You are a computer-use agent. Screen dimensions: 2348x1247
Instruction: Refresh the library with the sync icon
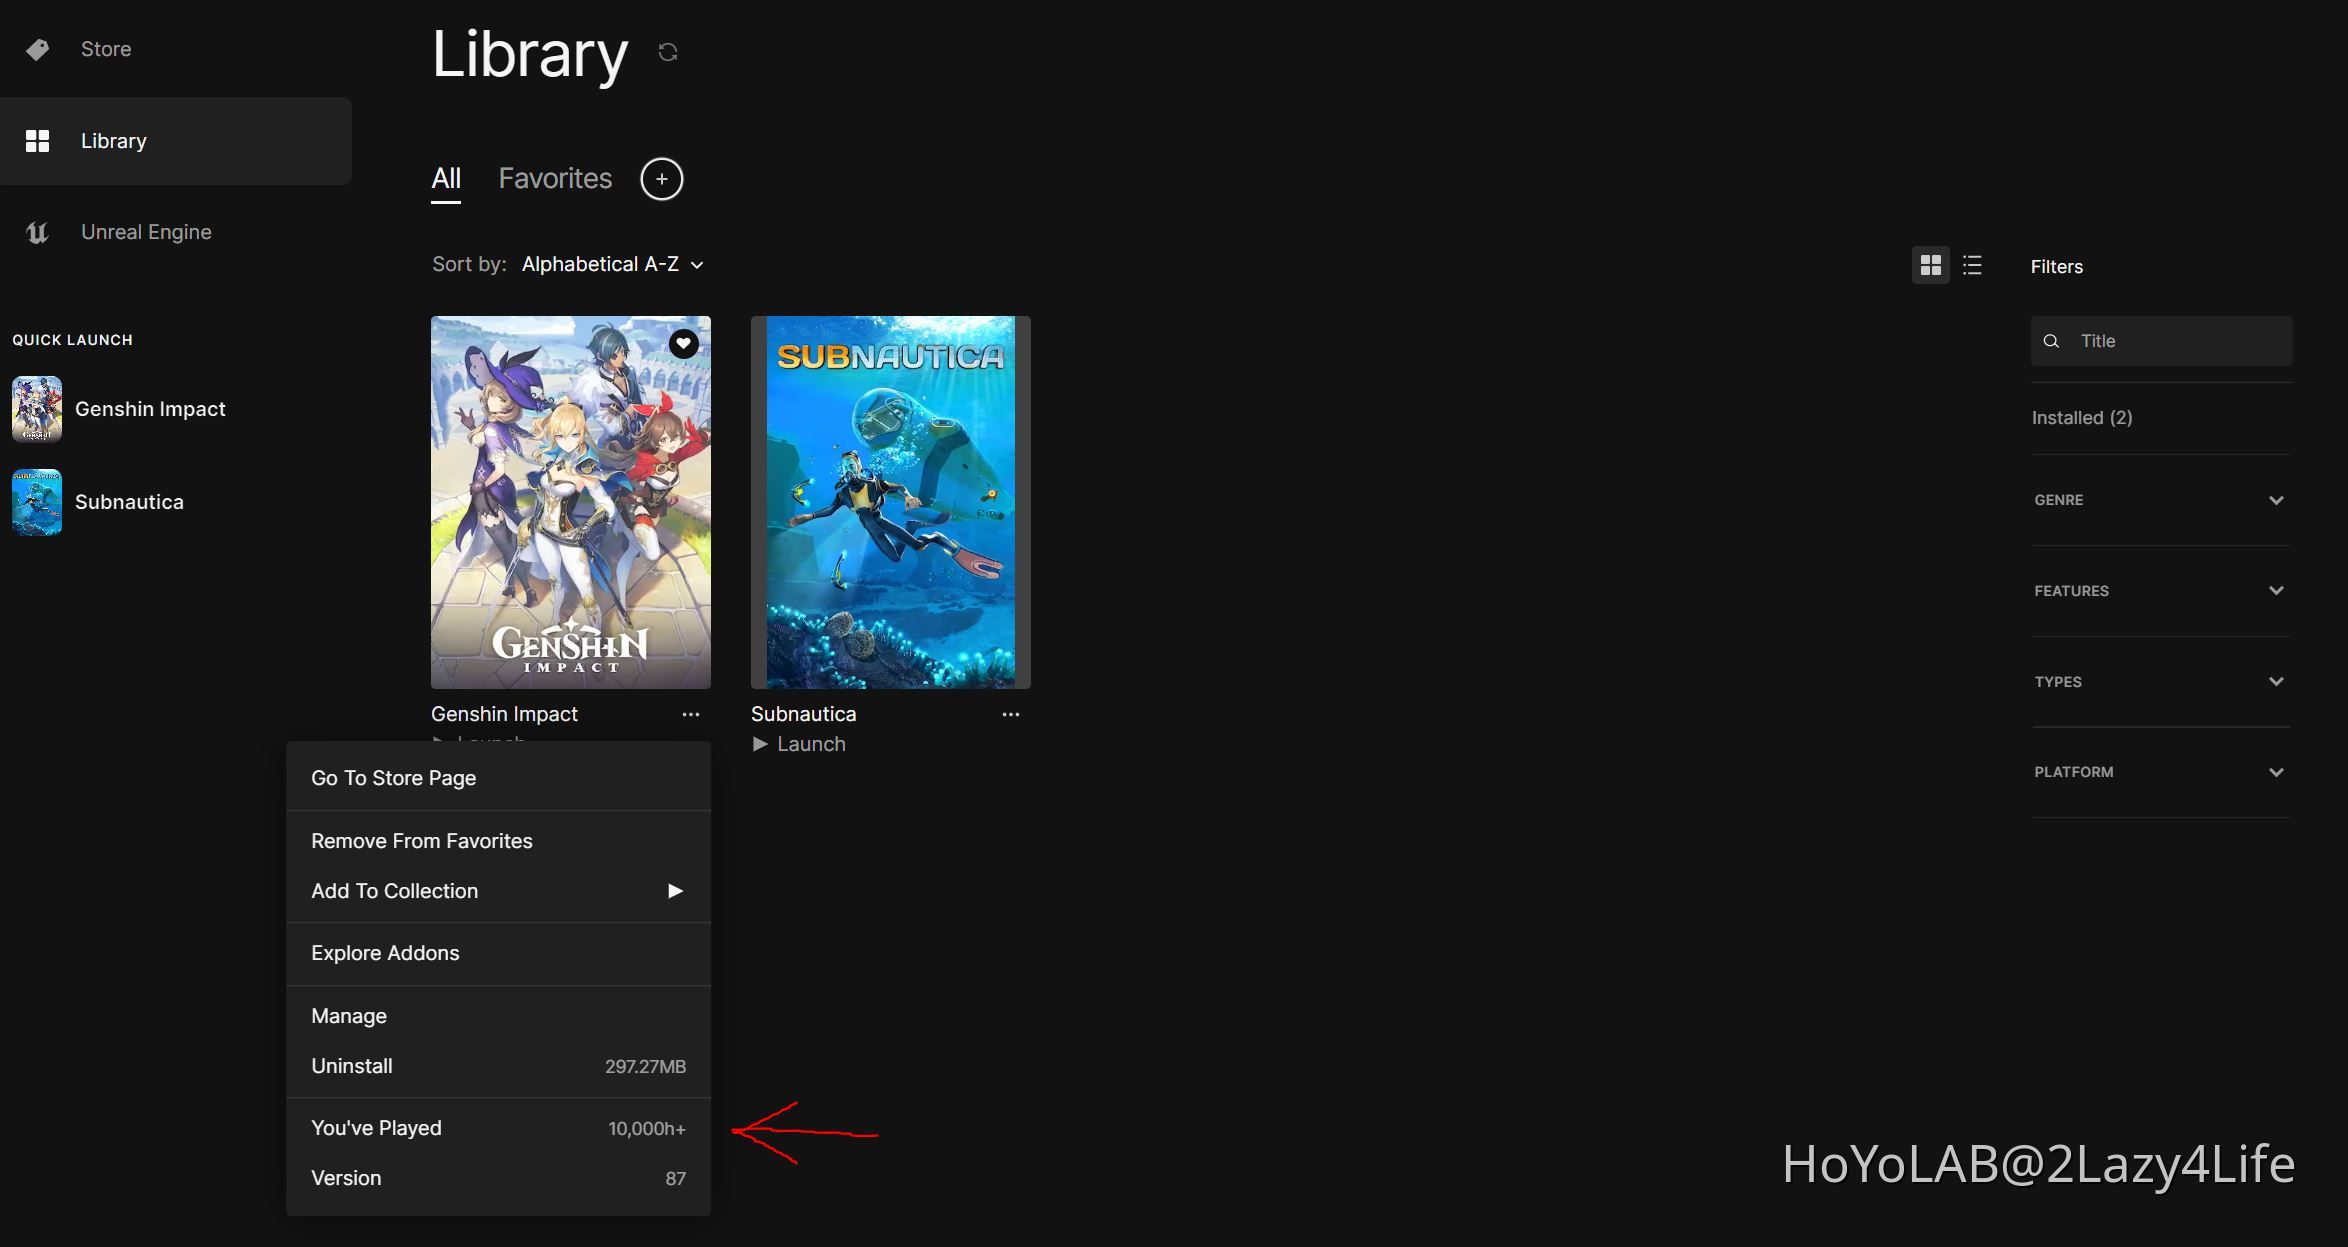667,52
